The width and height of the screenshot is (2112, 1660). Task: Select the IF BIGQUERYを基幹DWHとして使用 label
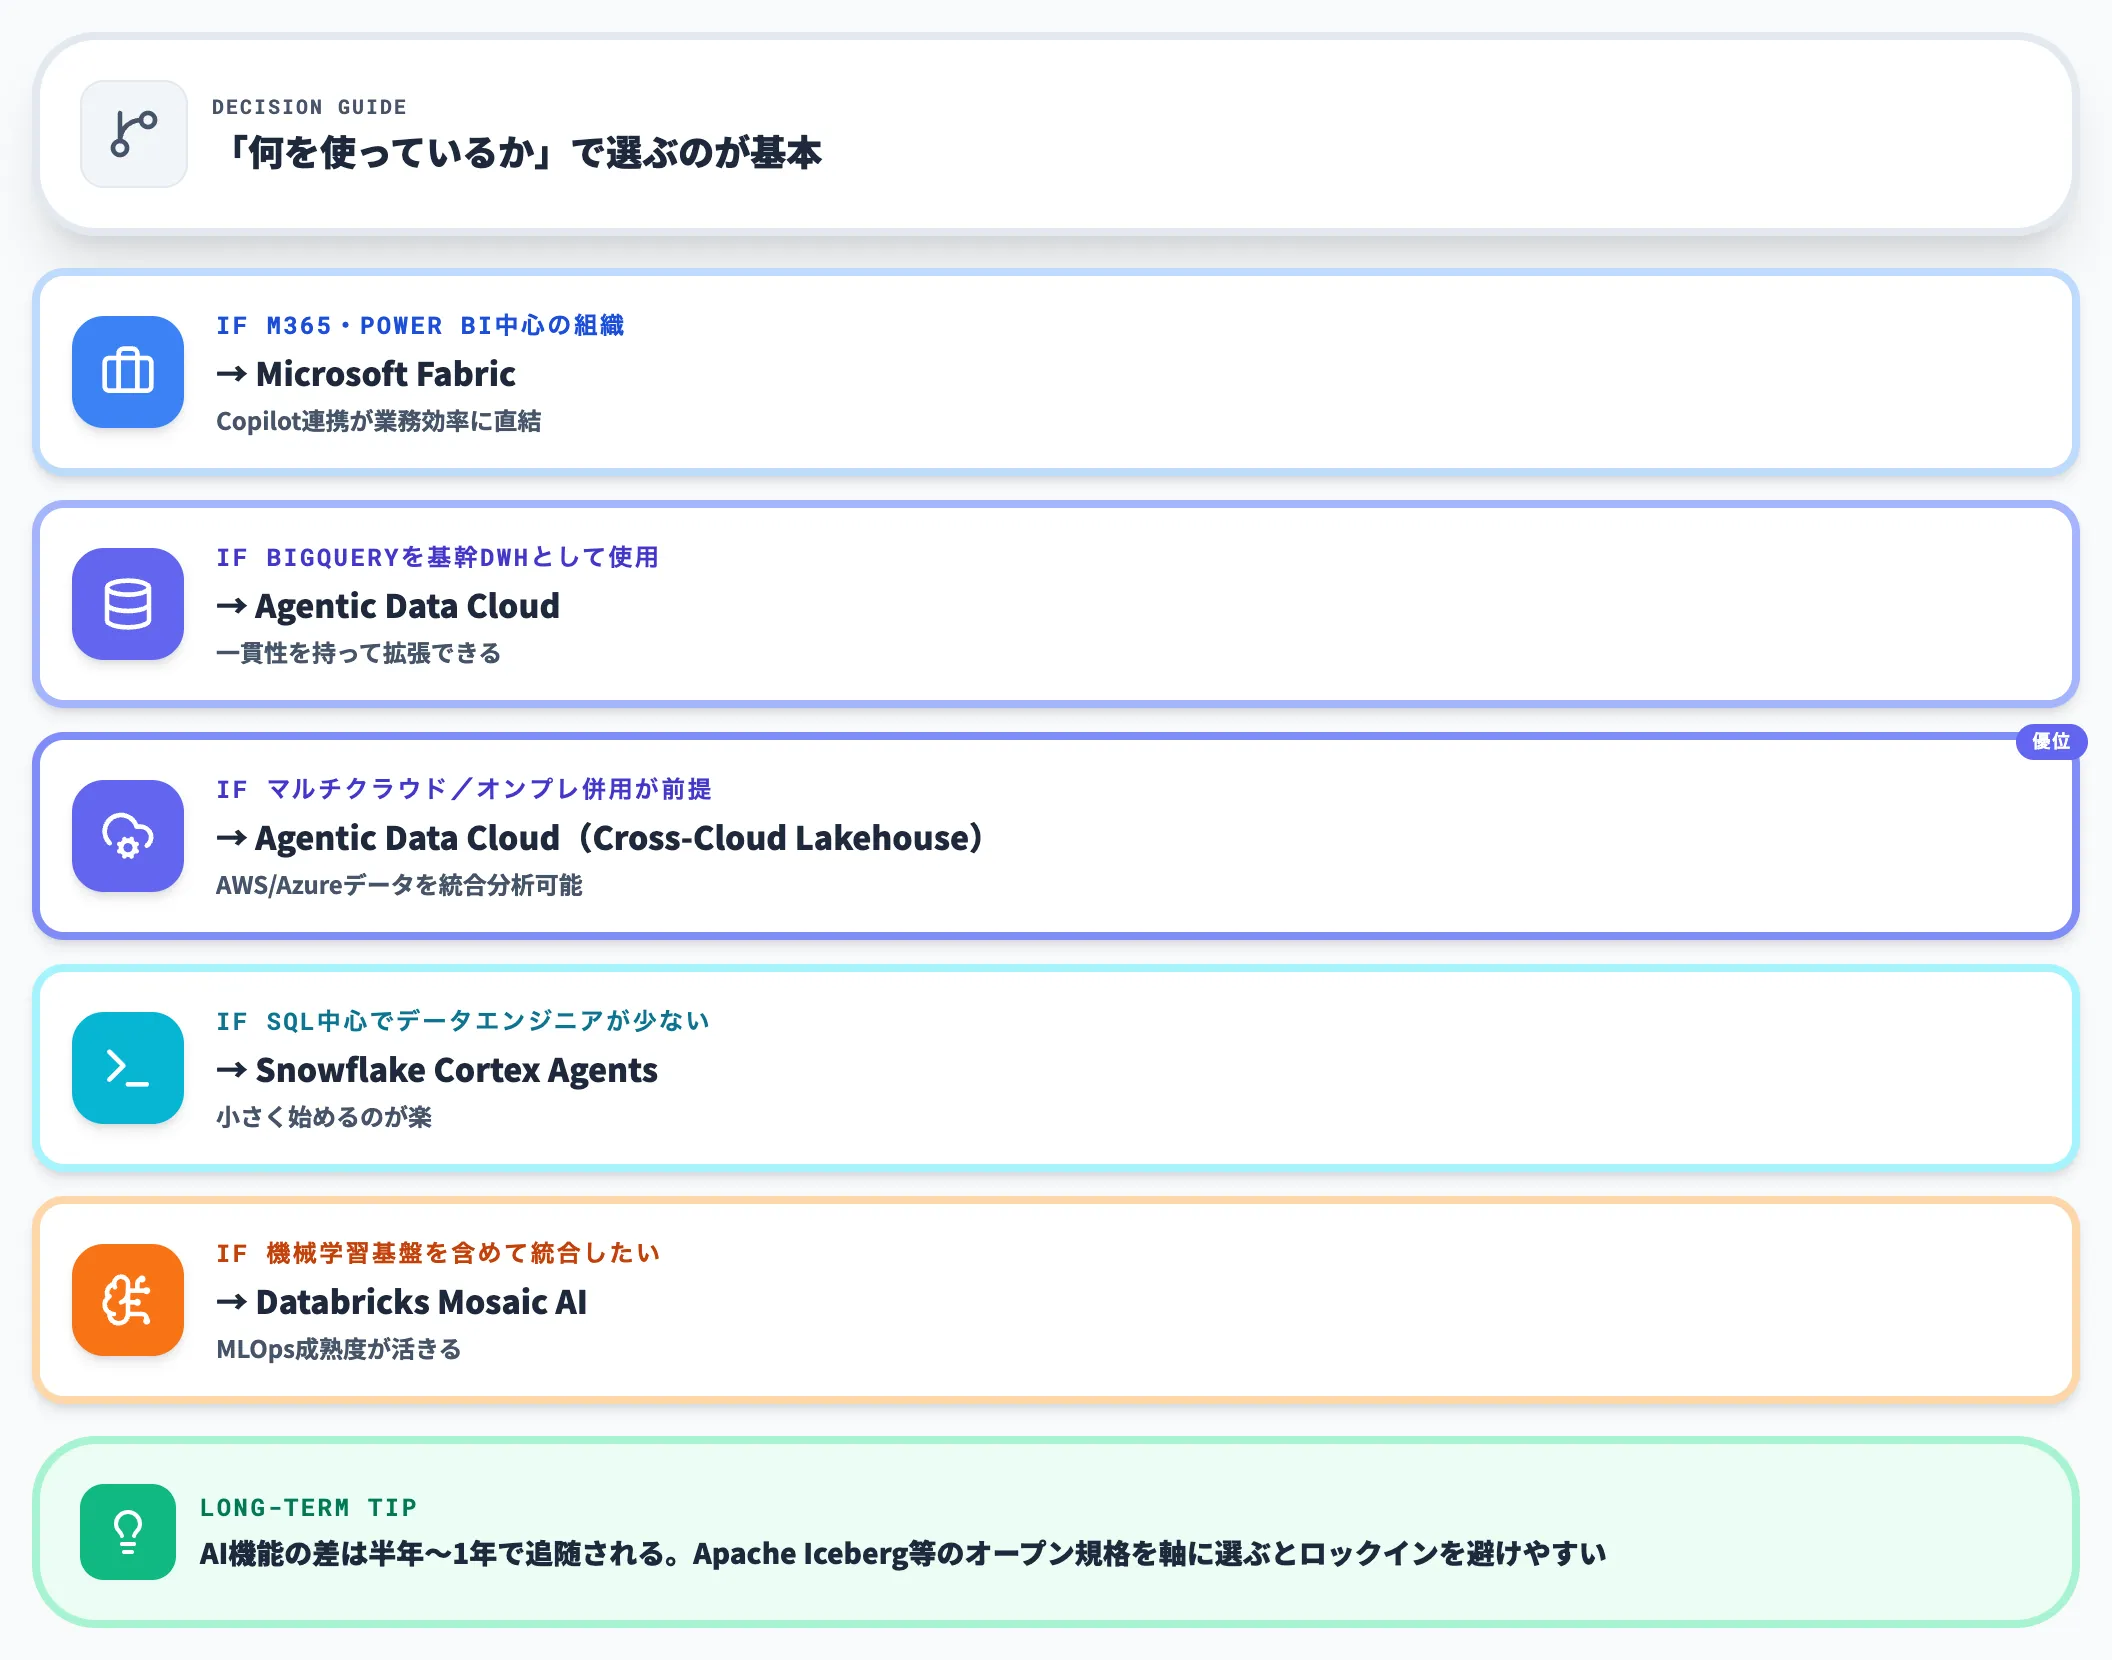click(x=438, y=557)
